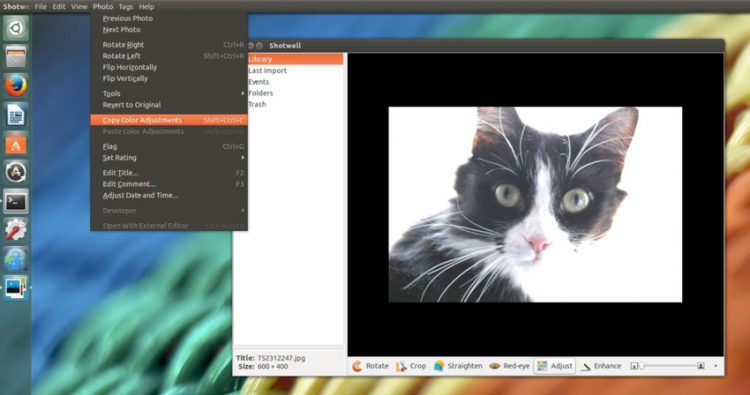Open the Tags menu
Screen dimensions: 750x395
(126, 7)
